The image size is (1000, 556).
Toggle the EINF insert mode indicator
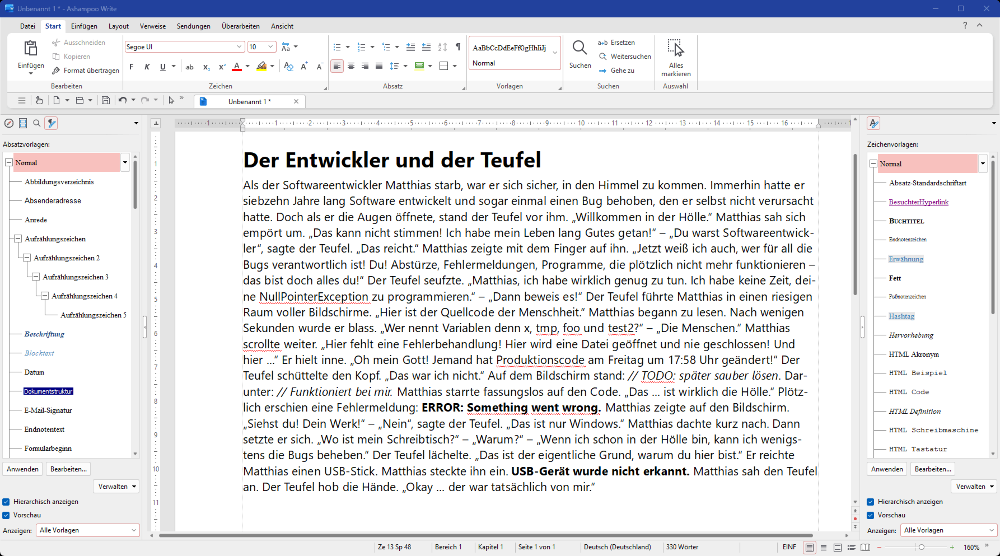[x=789, y=547]
